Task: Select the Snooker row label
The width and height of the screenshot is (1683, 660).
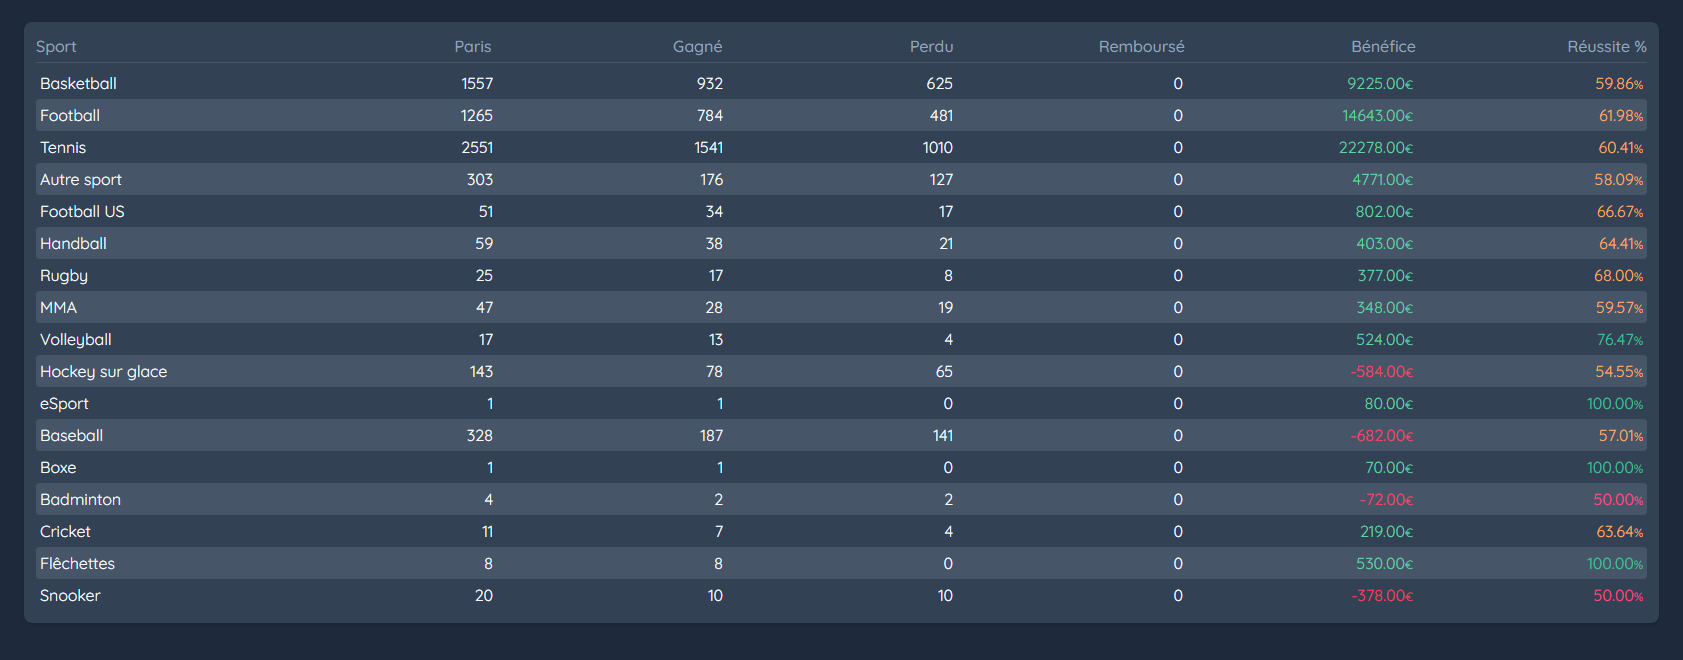Action: pos(70,596)
